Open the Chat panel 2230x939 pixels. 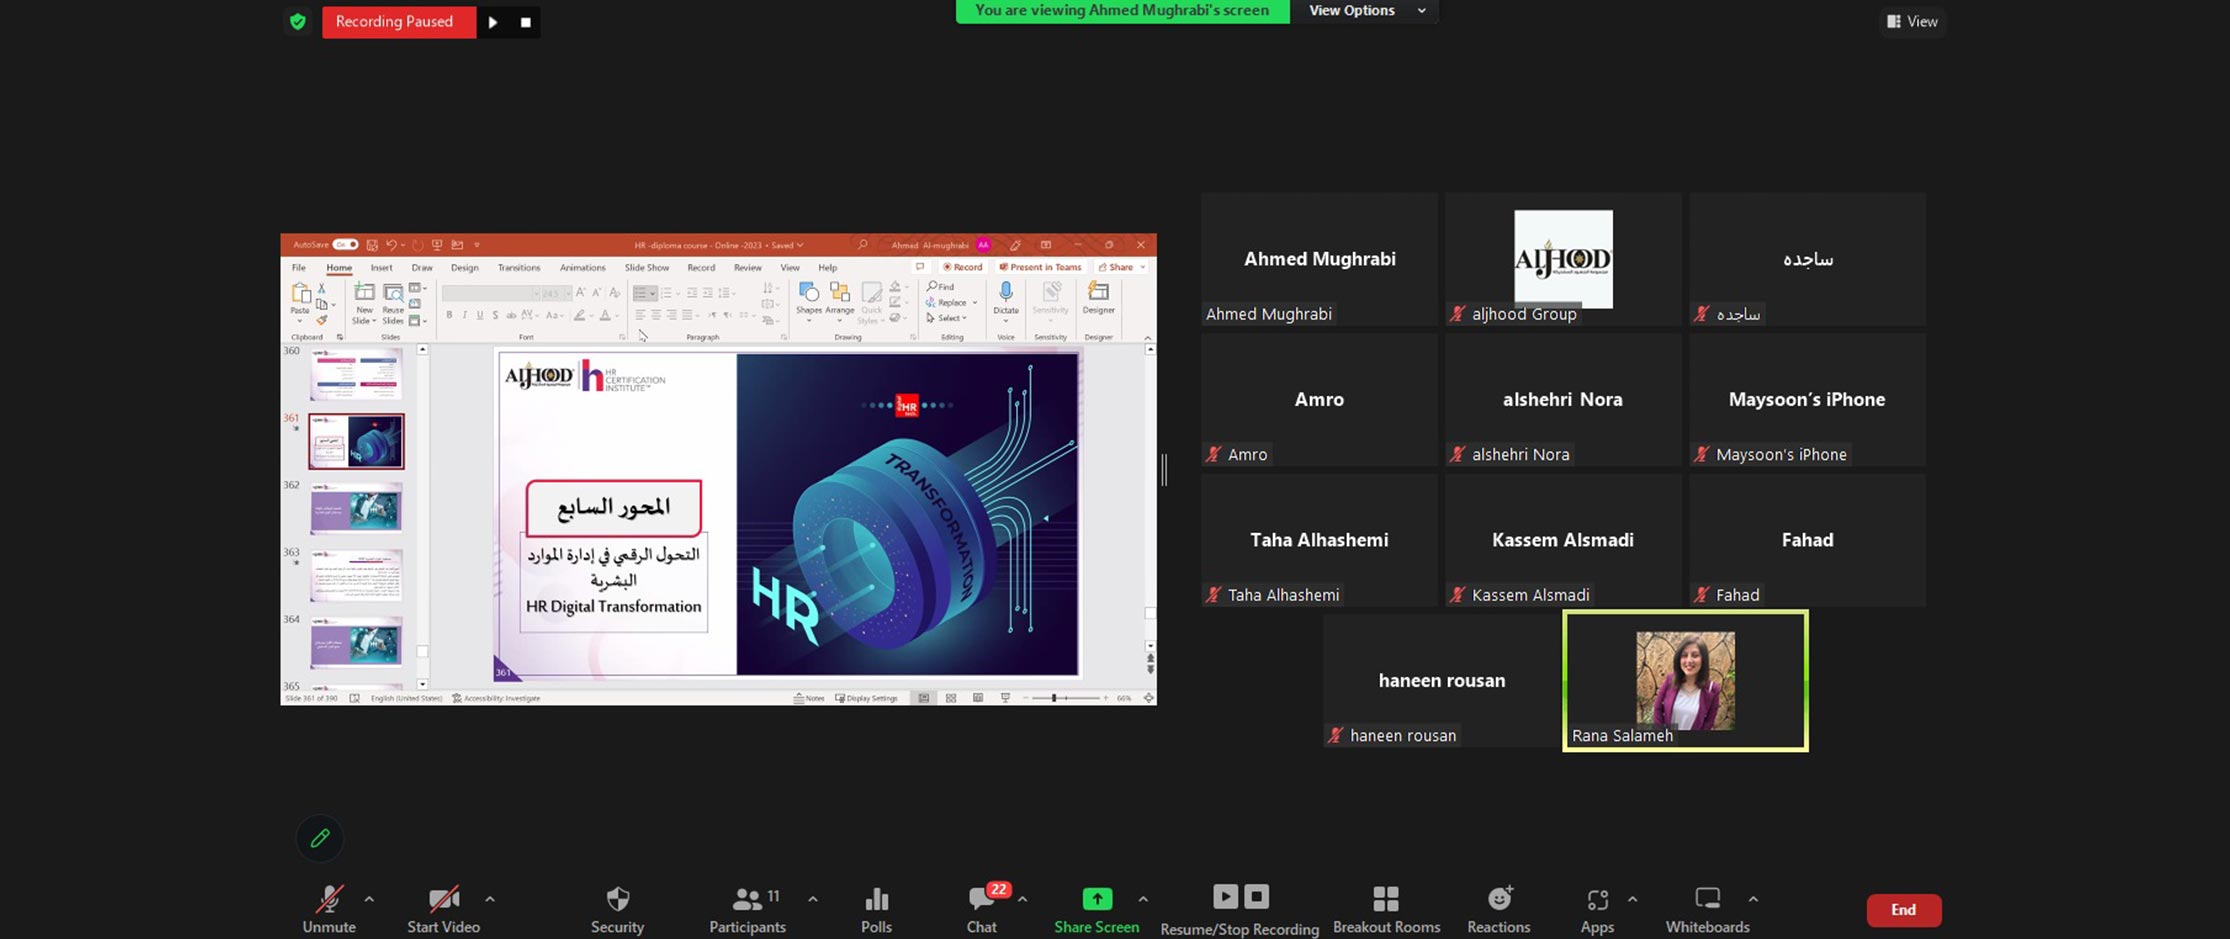(980, 900)
